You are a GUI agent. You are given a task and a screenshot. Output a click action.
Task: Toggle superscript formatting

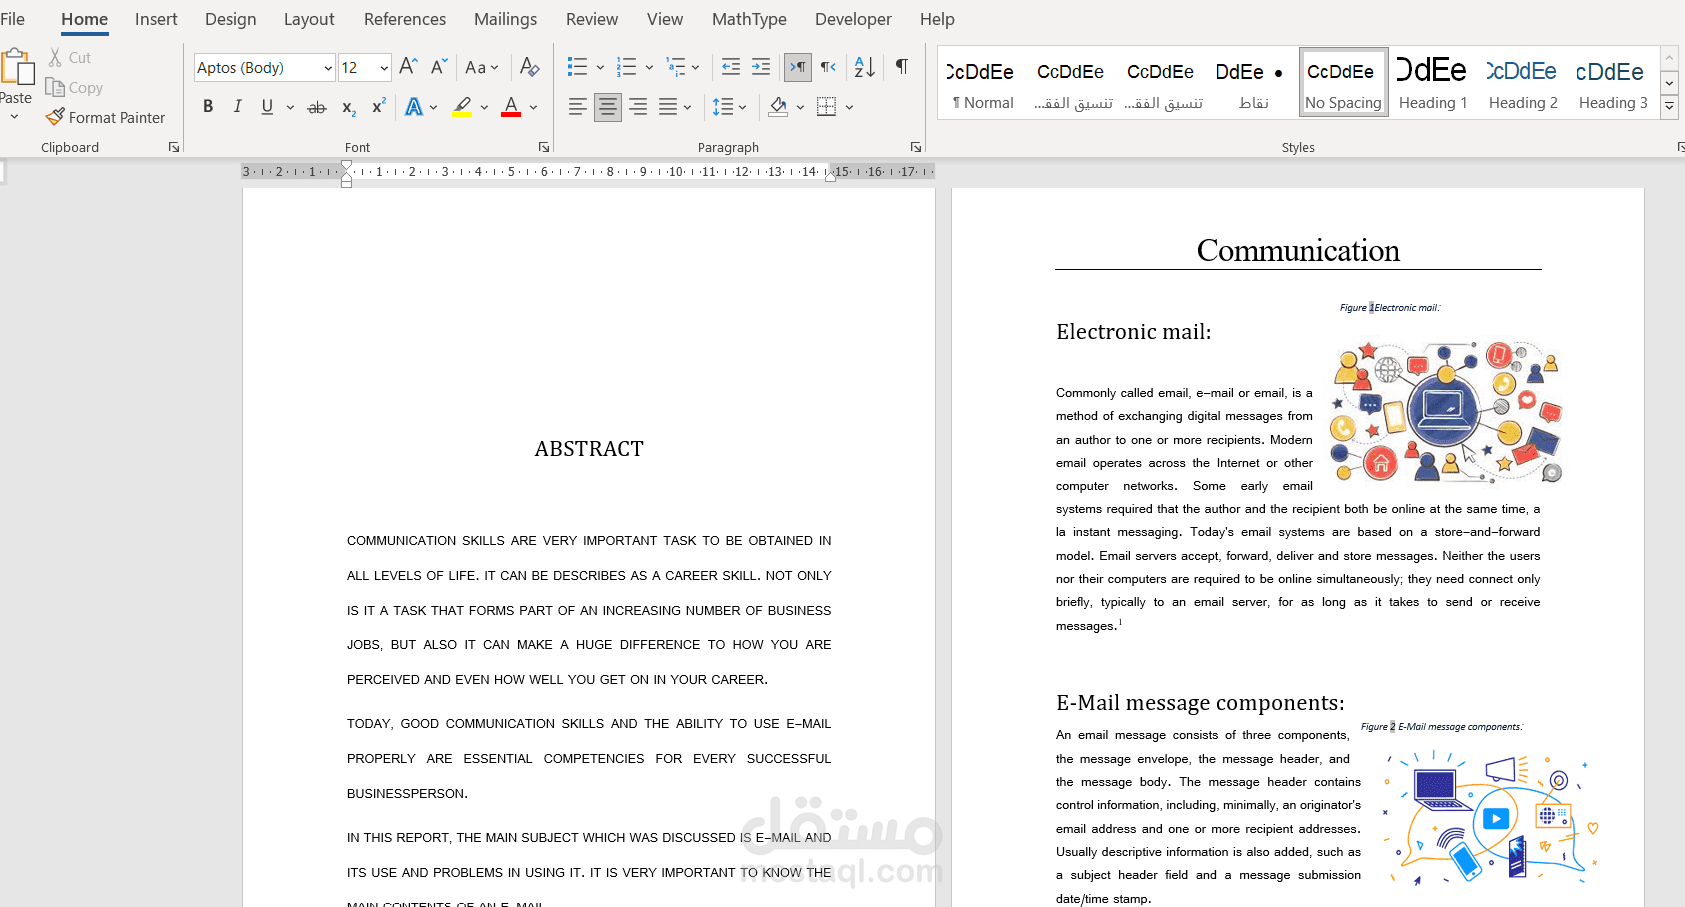coord(379,106)
